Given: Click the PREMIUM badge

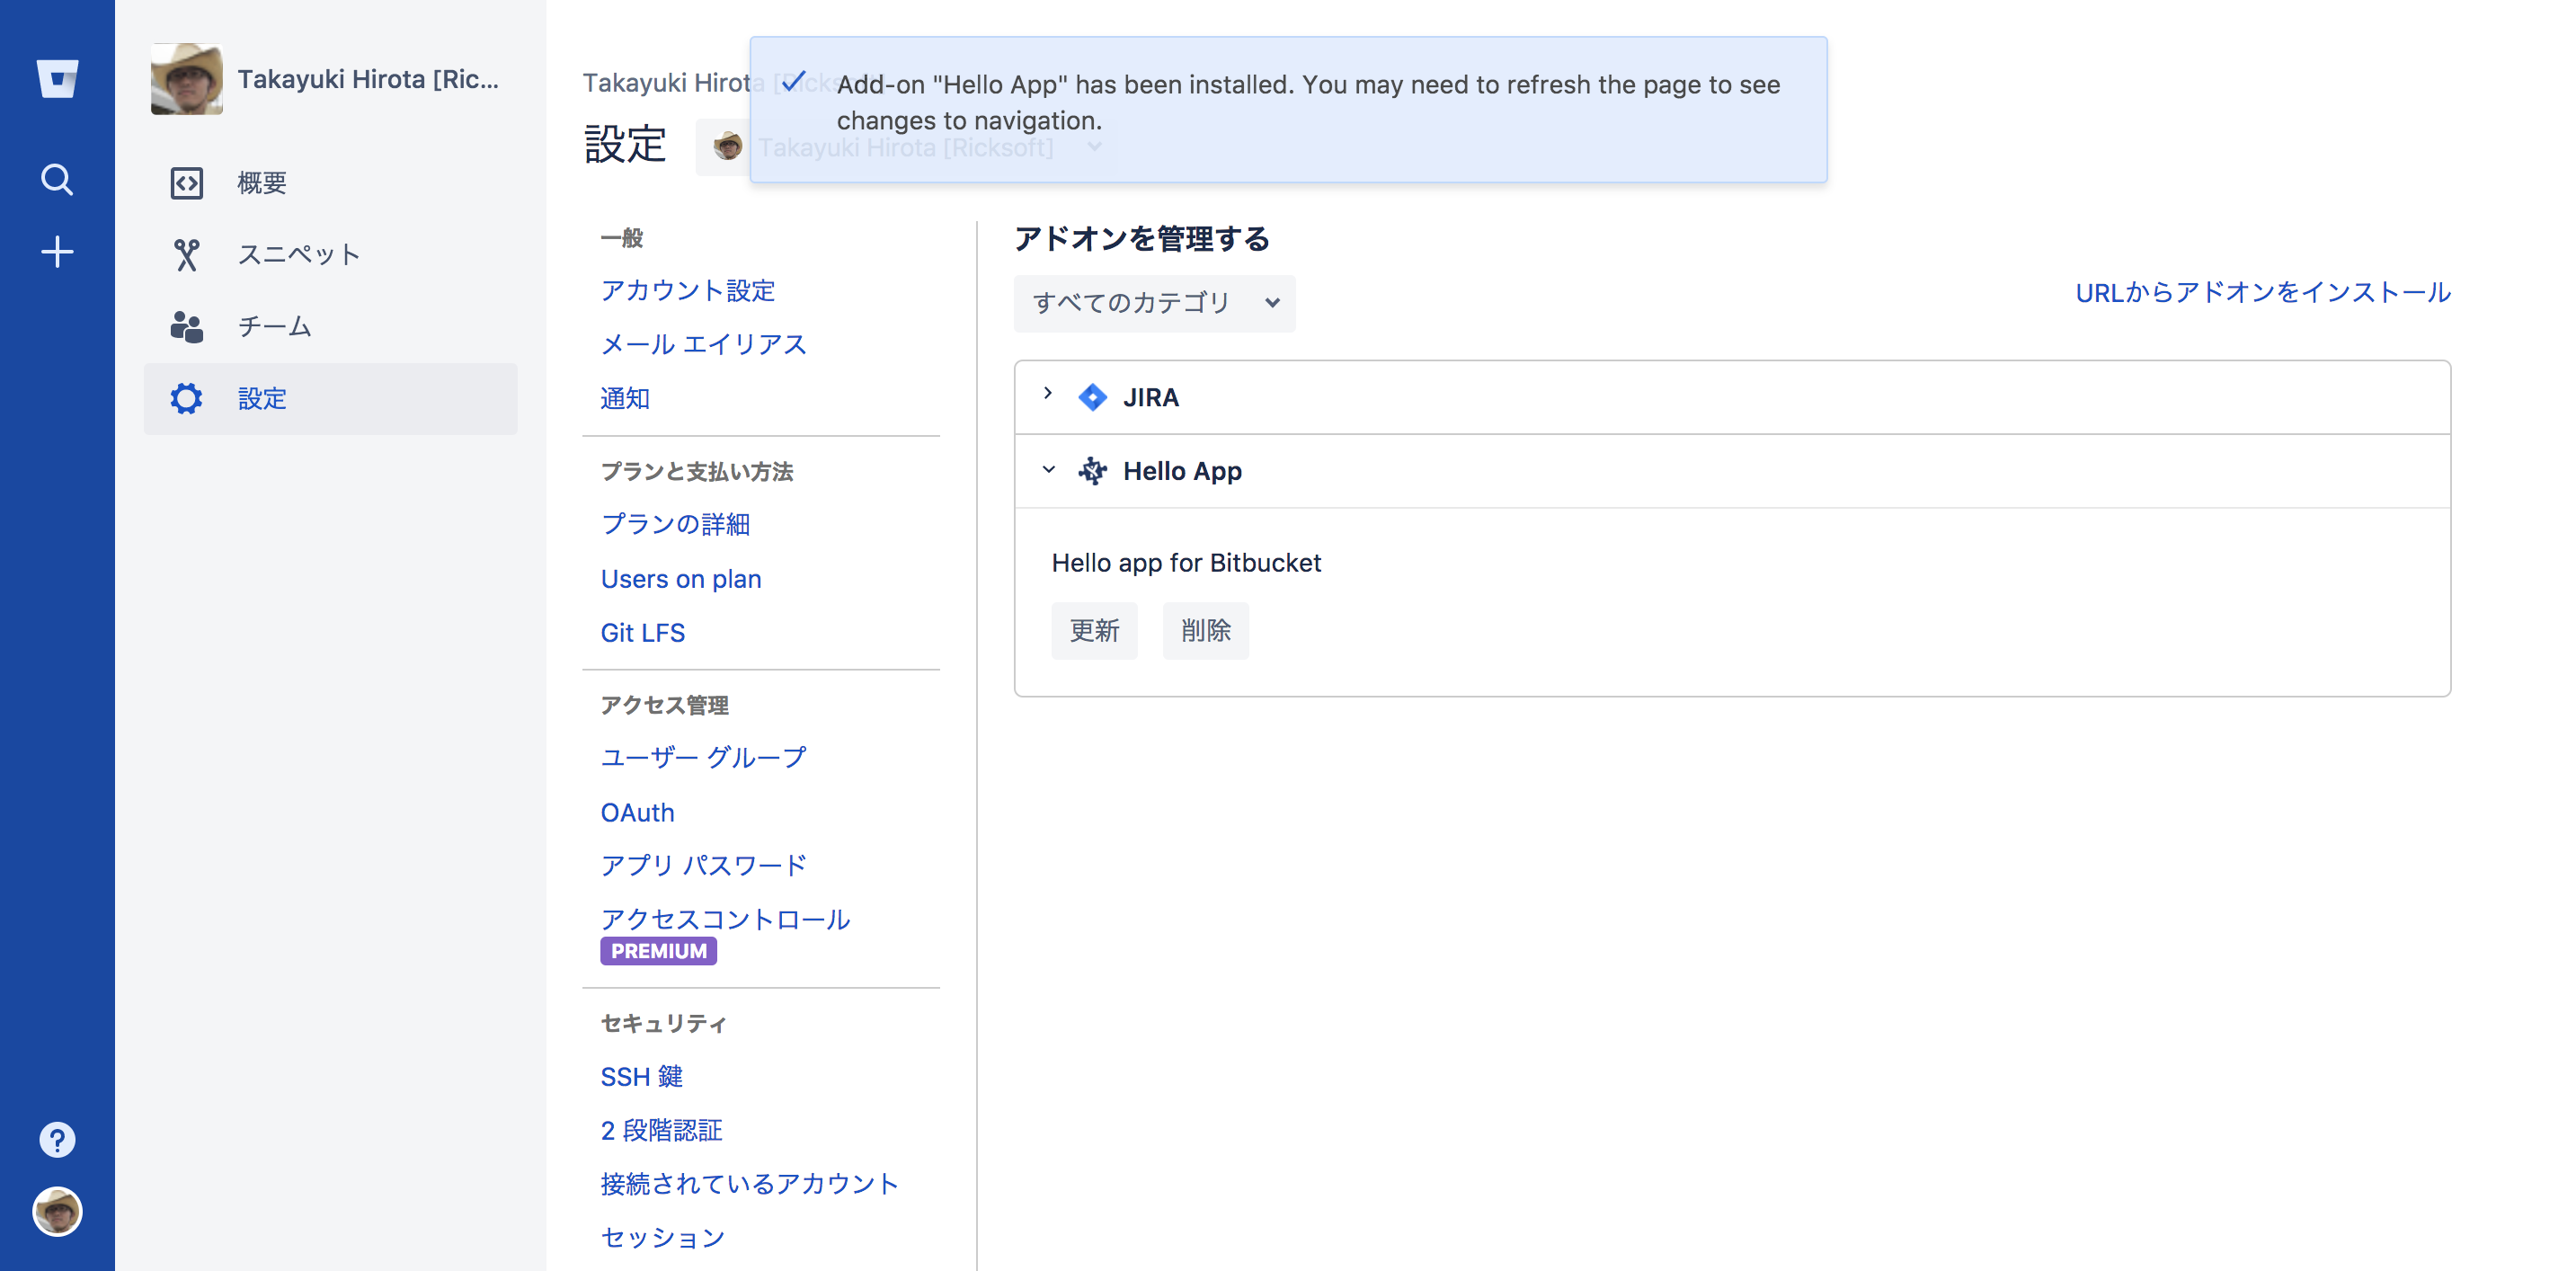Looking at the screenshot, I should pos(658,951).
